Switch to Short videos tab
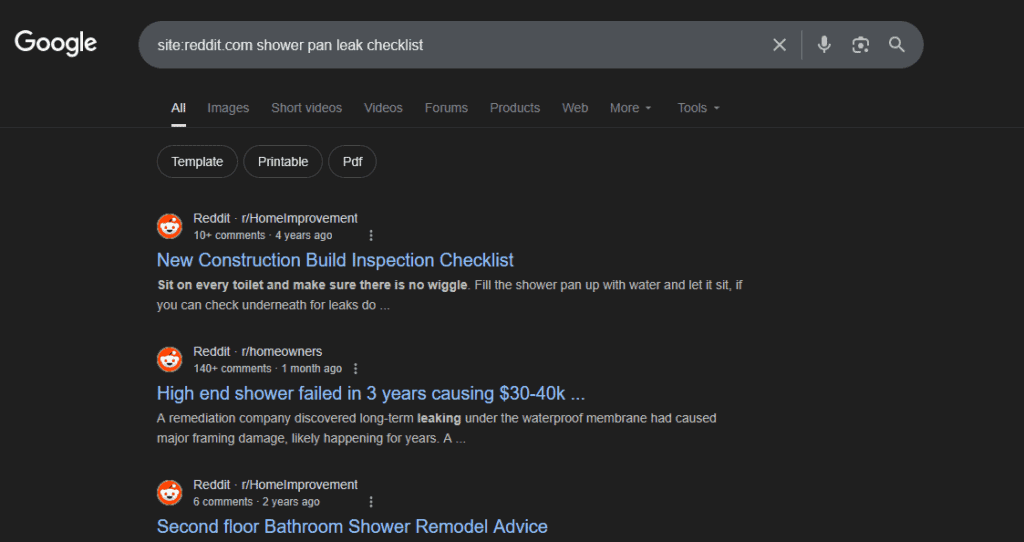The width and height of the screenshot is (1024, 542). pyautogui.click(x=306, y=108)
